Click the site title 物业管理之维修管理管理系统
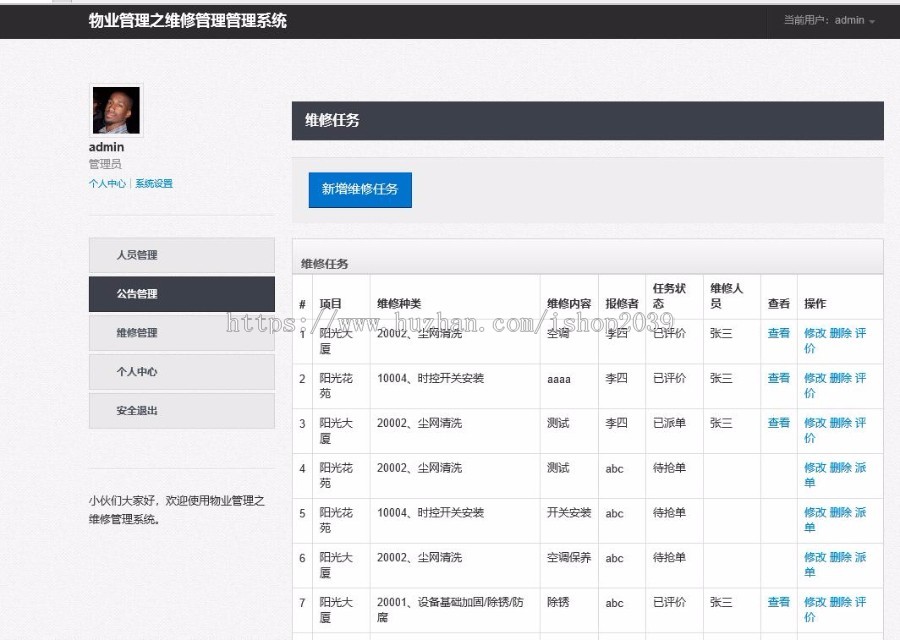Image resolution: width=900 pixels, height=640 pixels. click(188, 21)
